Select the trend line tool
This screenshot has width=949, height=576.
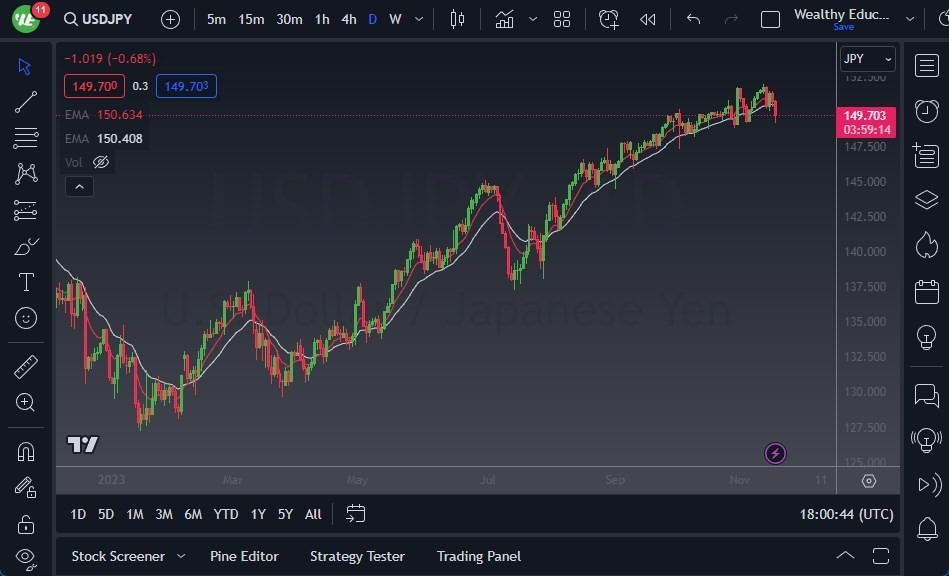click(x=25, y=101)
